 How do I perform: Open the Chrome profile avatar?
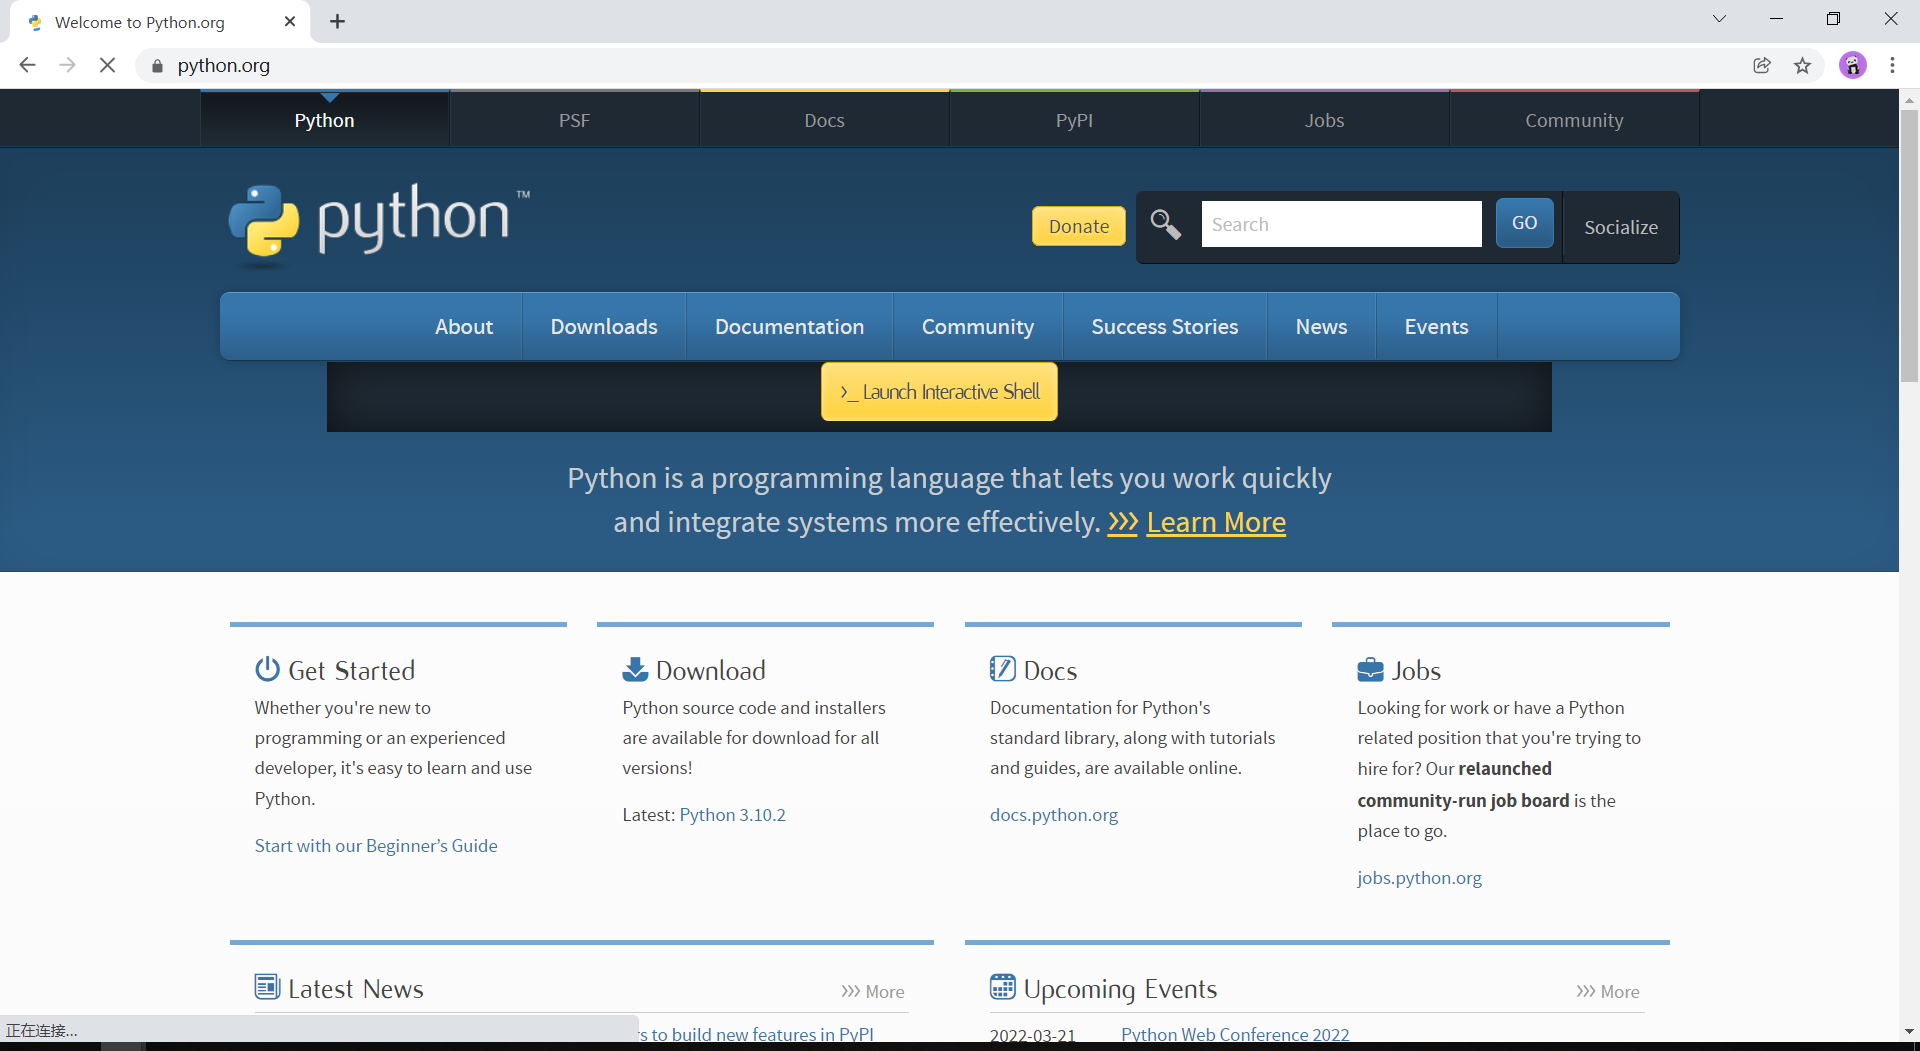tap(1853, 65)
